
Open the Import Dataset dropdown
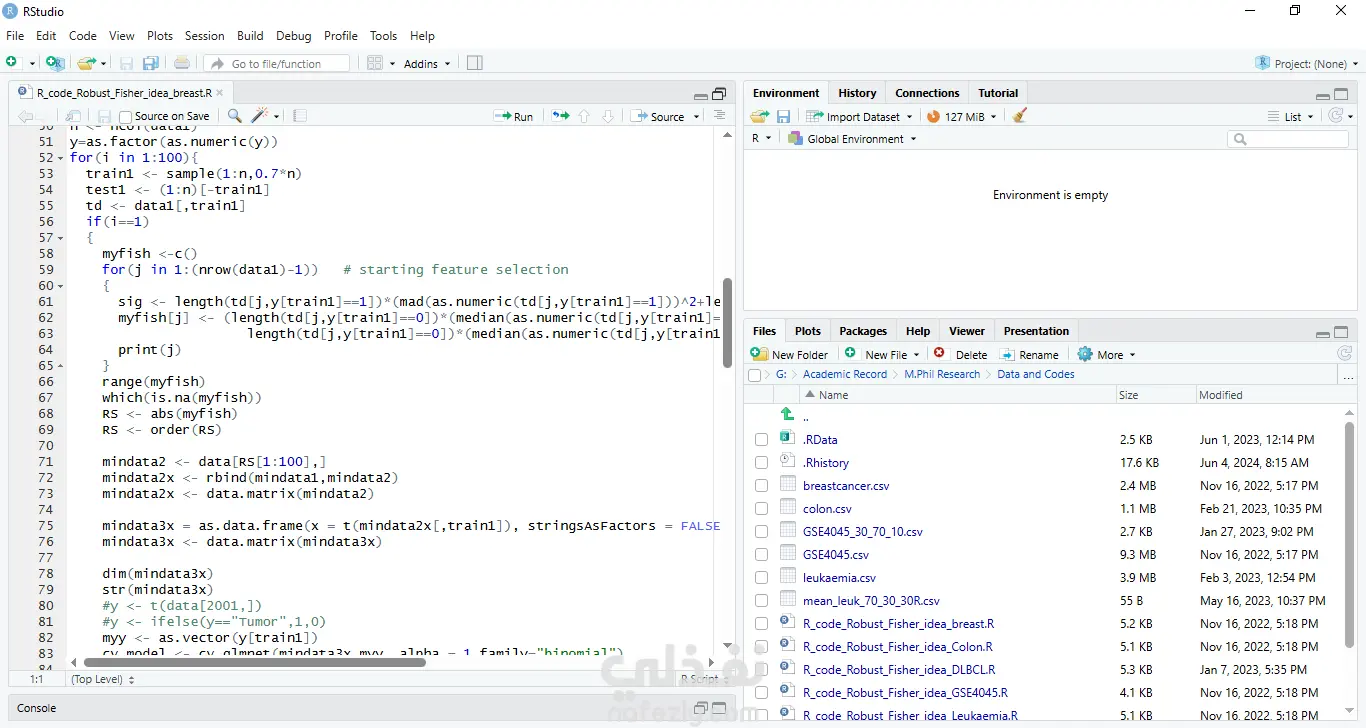860,116
